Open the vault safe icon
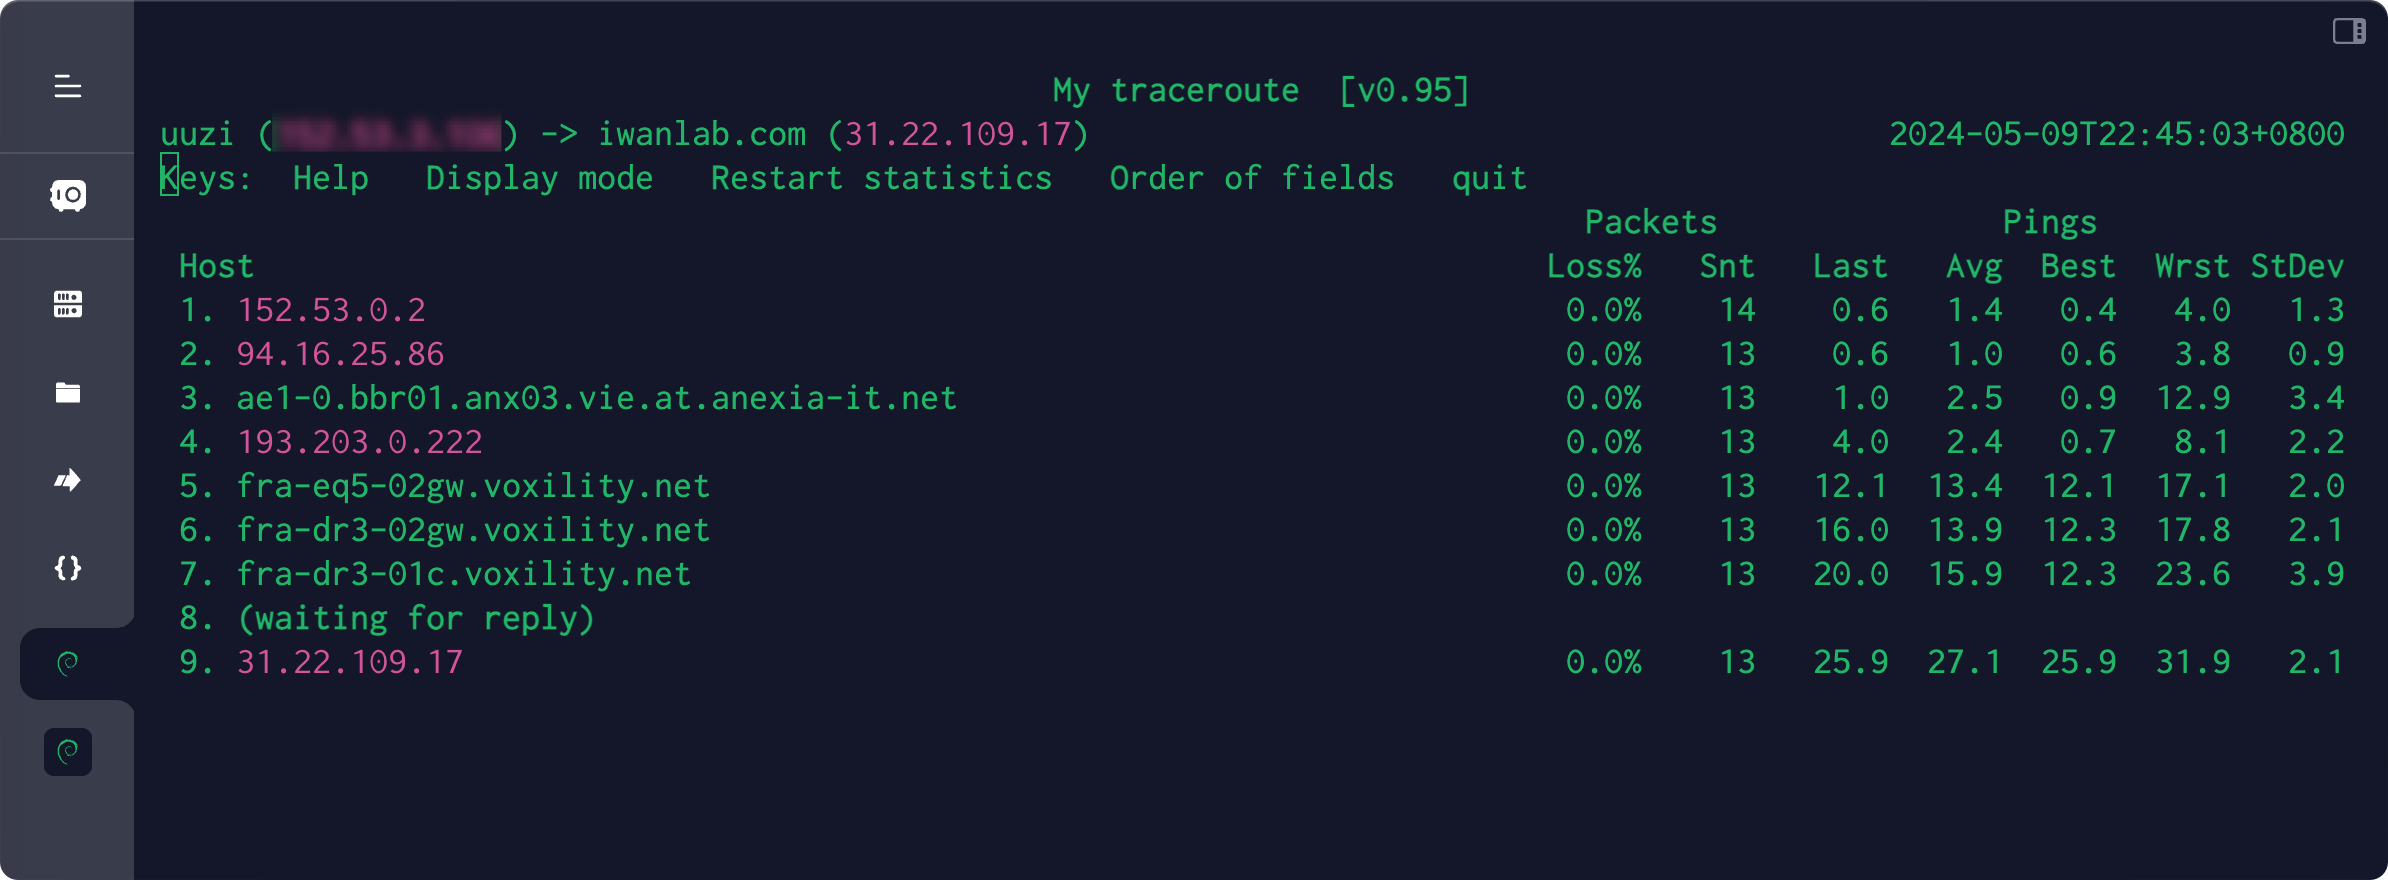 [x=67, y=195]
